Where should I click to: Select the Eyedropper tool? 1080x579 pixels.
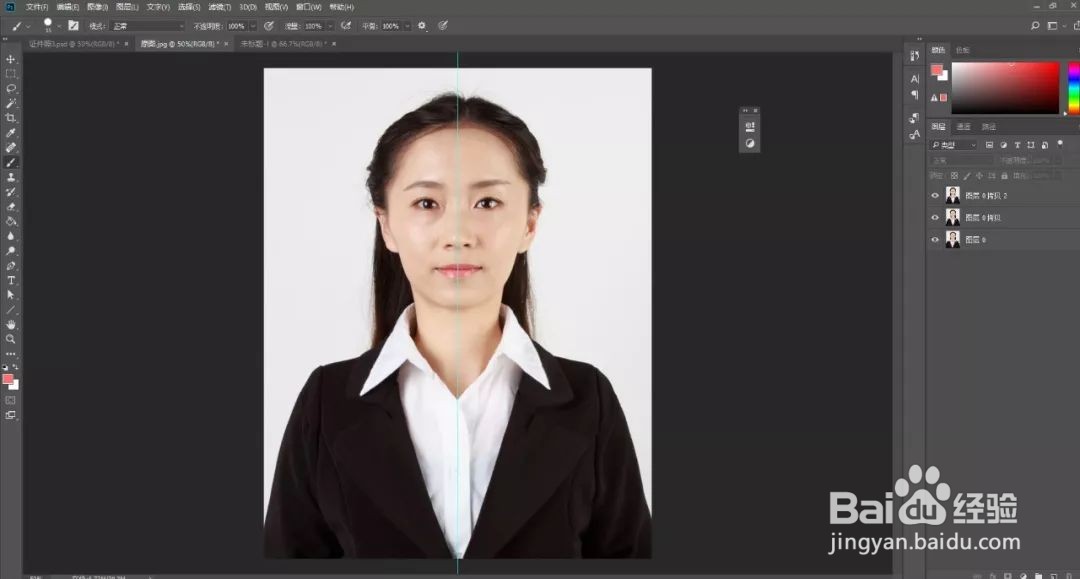[10, 133]
